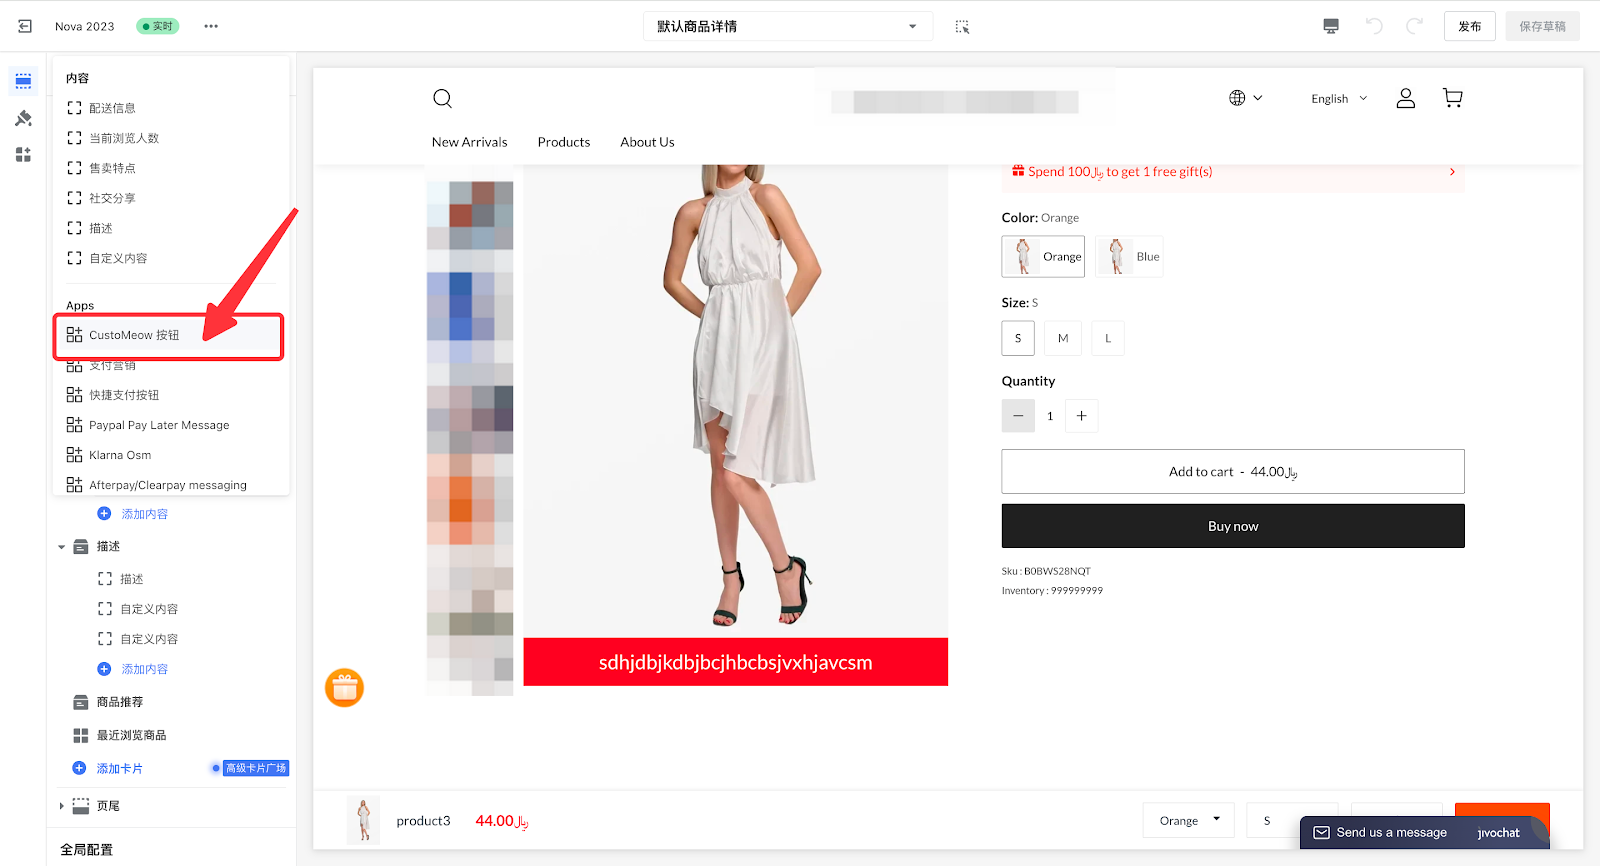Viewport: 1600px width, 866px height.
Task: Select size L option
Action: (1107, 338)
